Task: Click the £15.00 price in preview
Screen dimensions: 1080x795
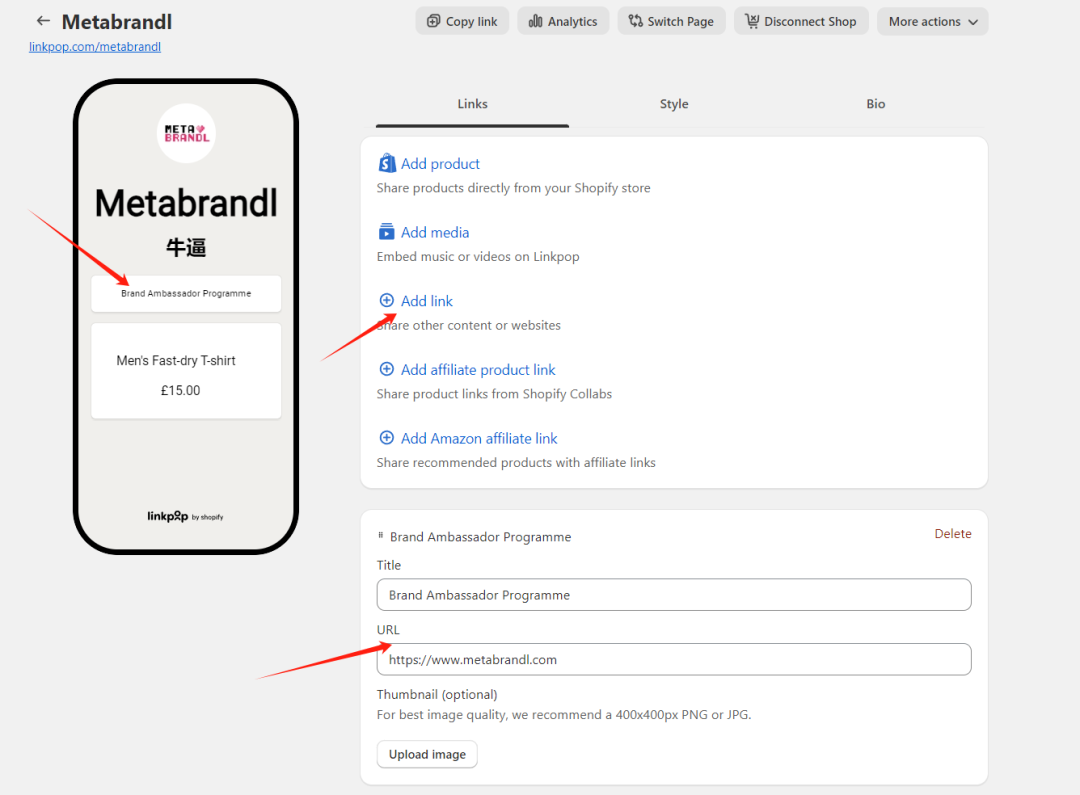Action: pos(180,391)
